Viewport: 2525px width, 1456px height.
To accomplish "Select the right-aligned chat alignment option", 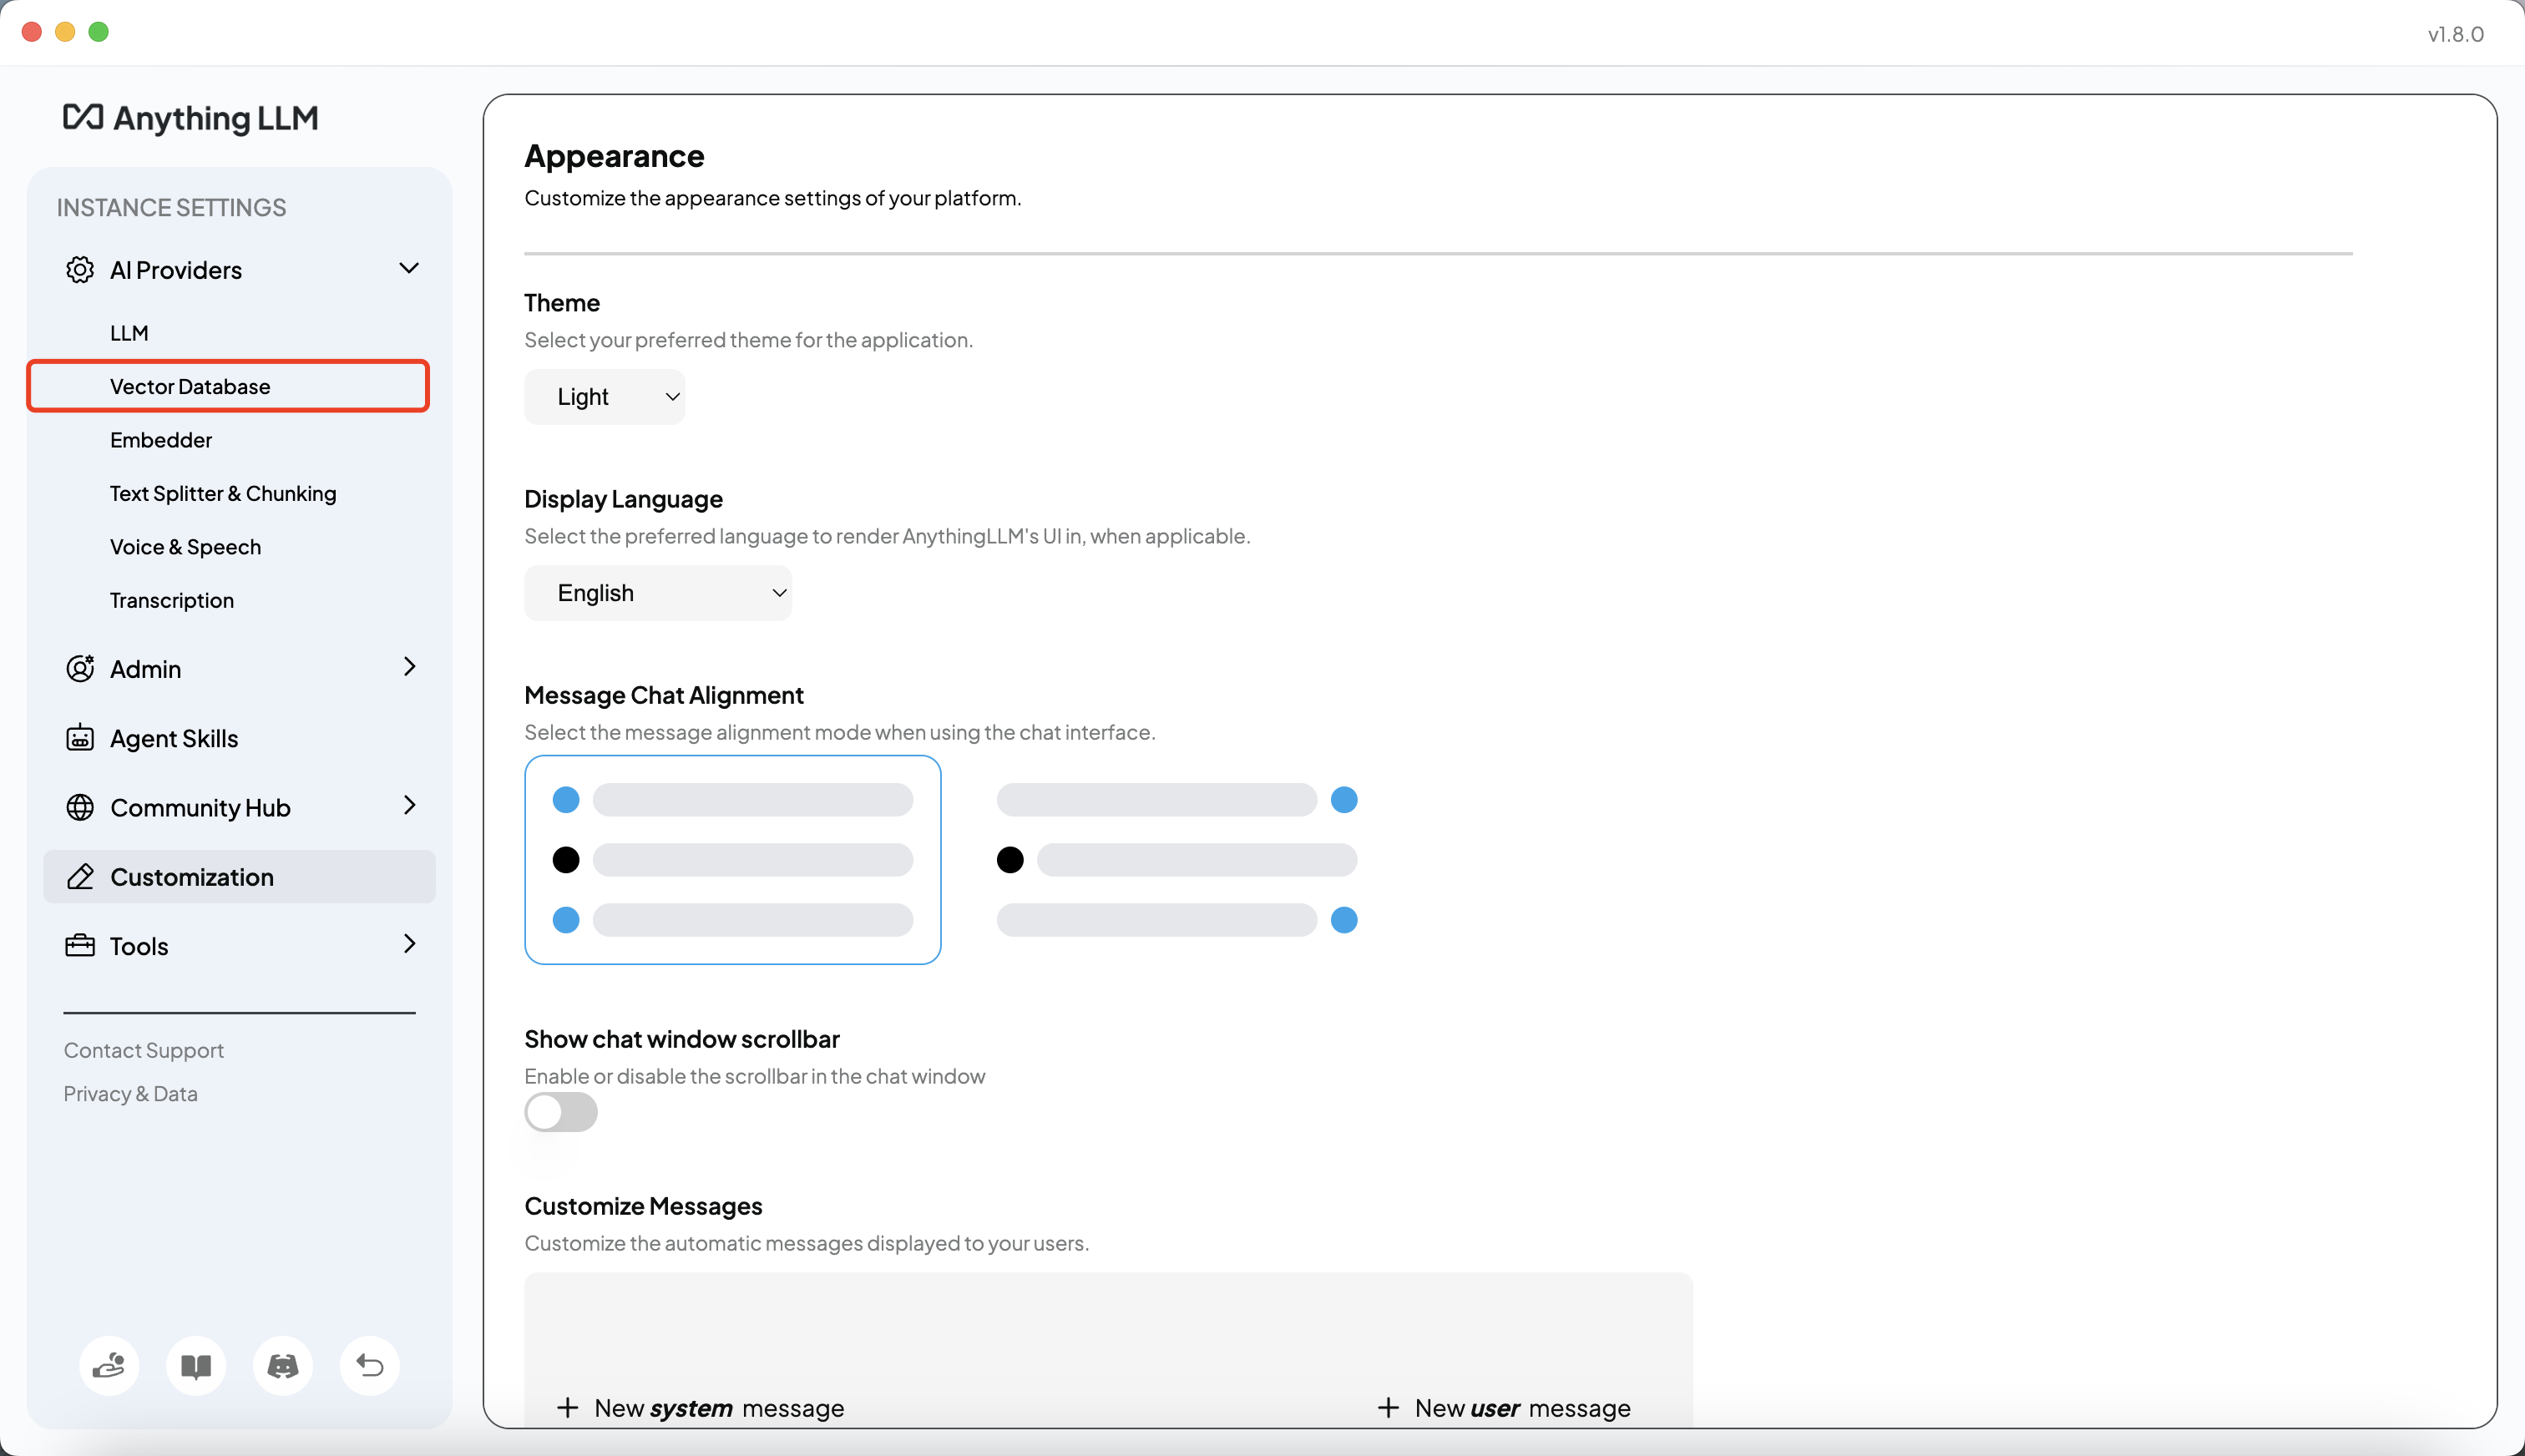I will 1177,860.
